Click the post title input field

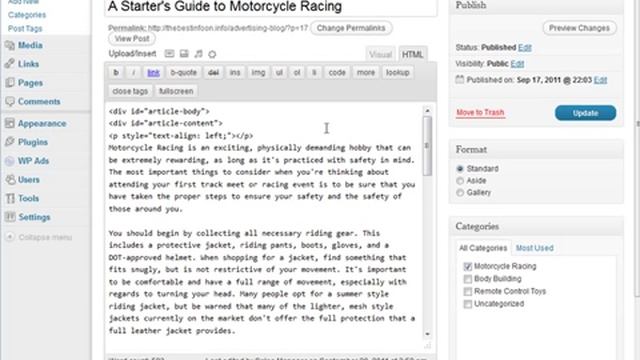271,7
